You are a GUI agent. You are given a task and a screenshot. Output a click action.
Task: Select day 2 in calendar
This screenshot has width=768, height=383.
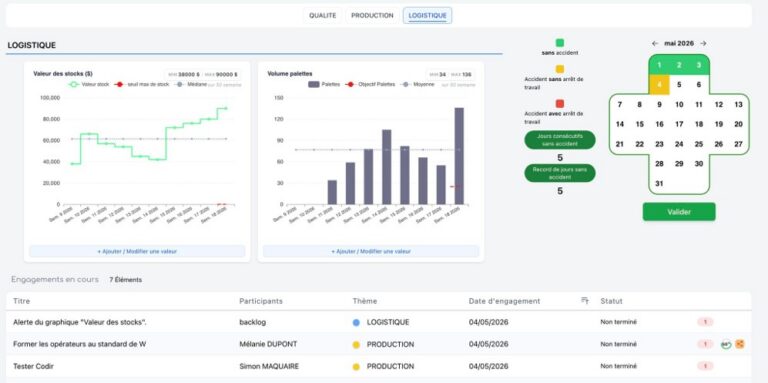pyautogui.click(x=679, y=65)
